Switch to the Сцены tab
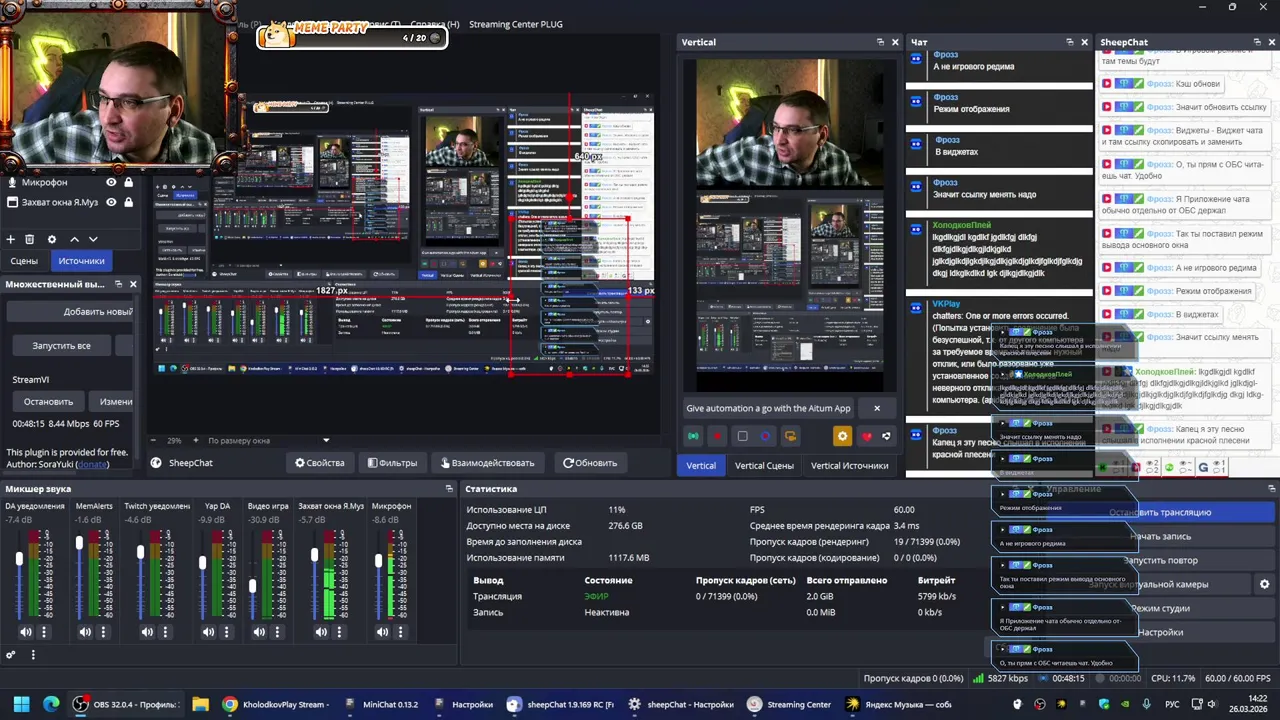The height and width of the screenshot is (720, 1280). 24,261
